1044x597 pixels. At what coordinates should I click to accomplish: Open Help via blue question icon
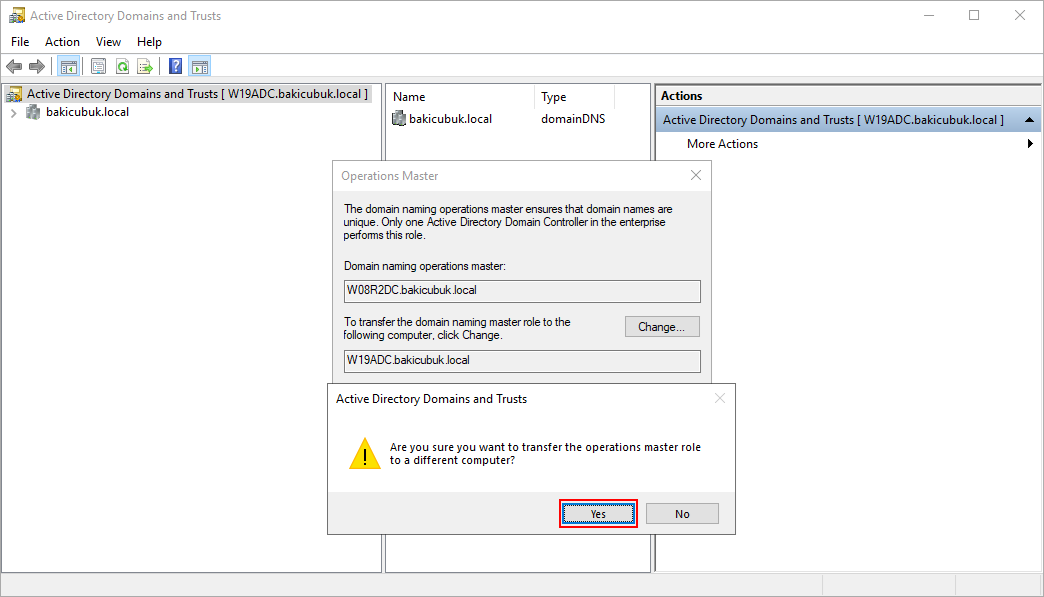coord(176,67)
